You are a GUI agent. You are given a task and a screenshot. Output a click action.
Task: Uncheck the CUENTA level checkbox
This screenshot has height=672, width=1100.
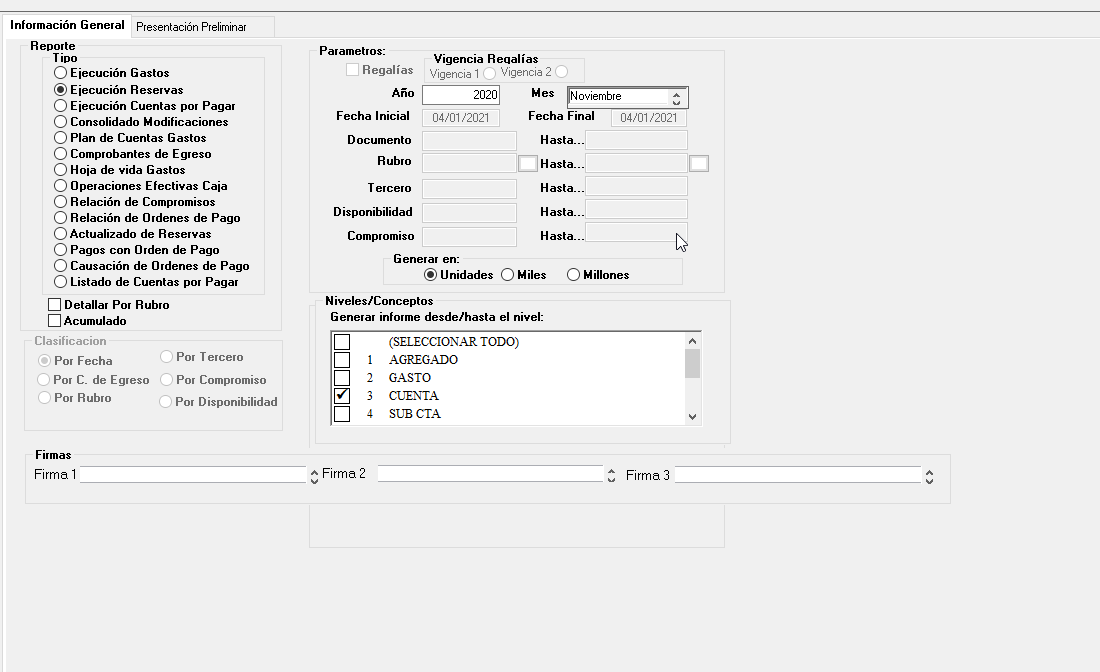click(x=342, y=396)
